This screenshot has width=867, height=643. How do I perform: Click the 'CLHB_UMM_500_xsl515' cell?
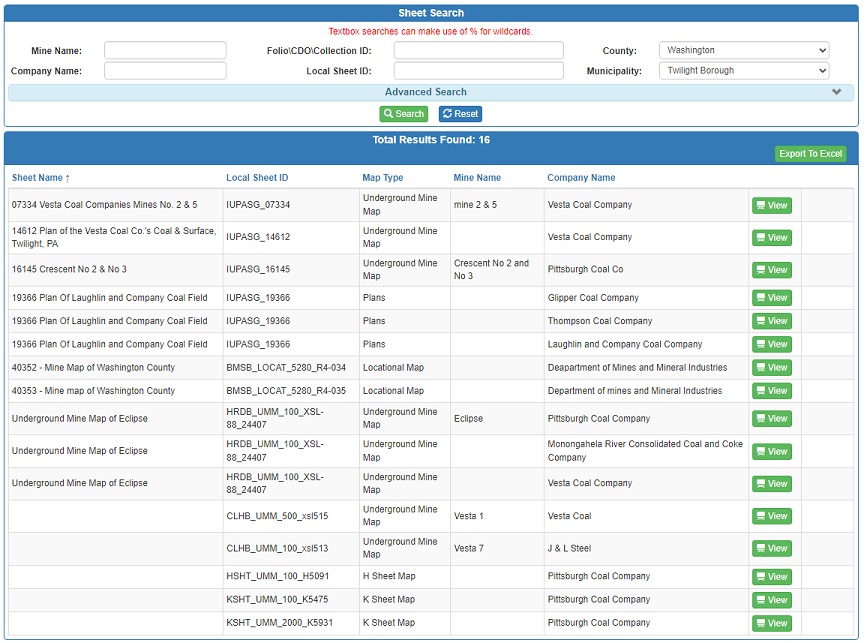coord(277,516)
